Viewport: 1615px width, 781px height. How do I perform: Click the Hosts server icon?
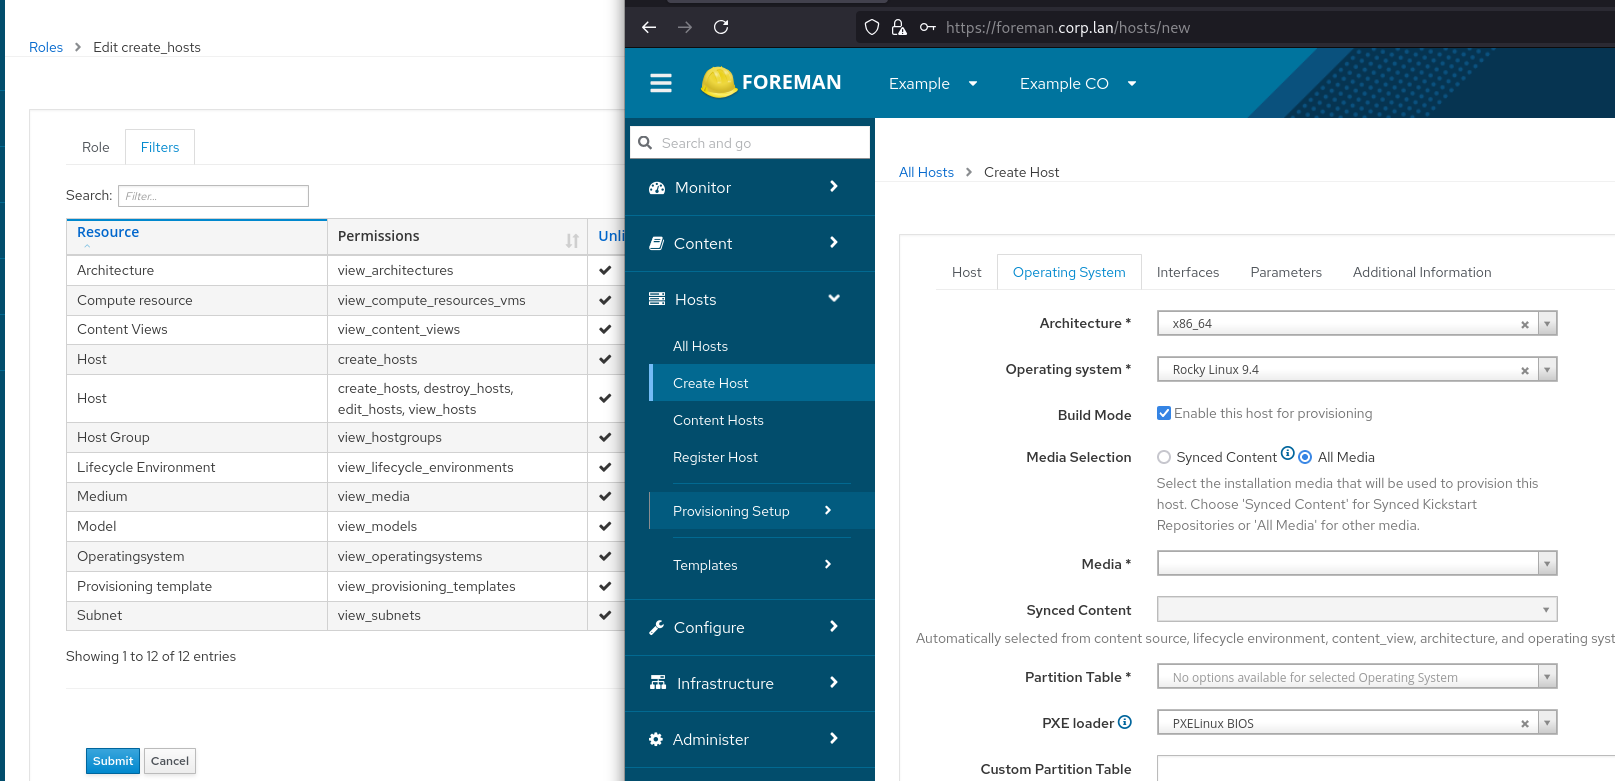point(657,299)
